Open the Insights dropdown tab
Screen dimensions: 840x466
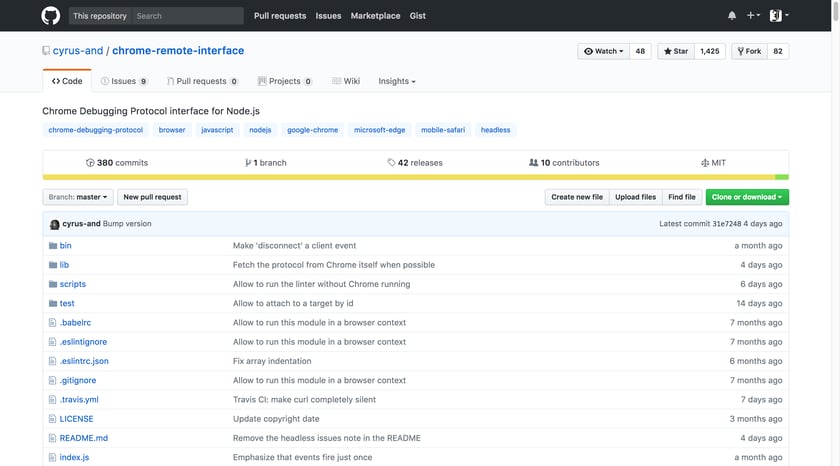pos(397,81)
